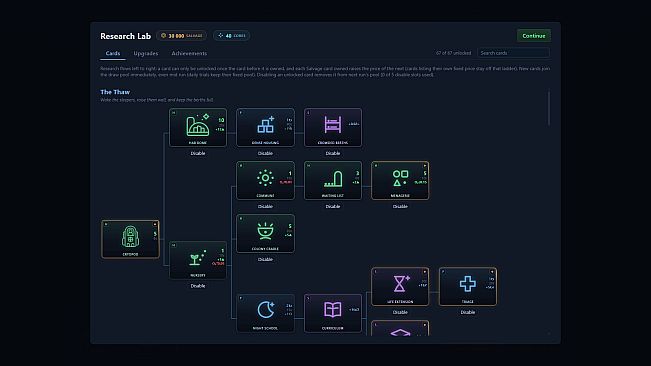Image resolution: width=651 pixels, height=366 pixels.
Task: Select the Crowded Berths bunk bed icon
Action: (333, 124)
